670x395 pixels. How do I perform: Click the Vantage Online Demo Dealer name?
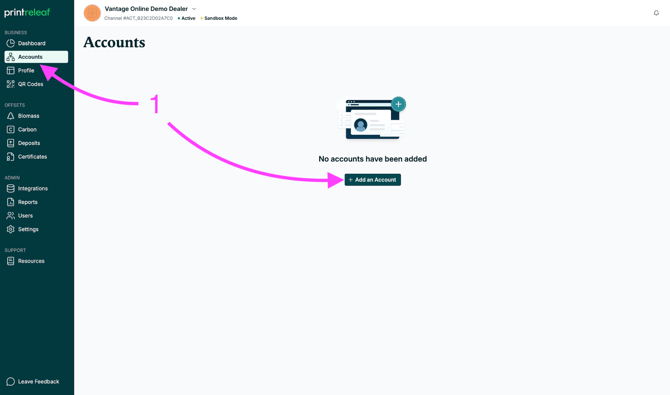(146, 9)
